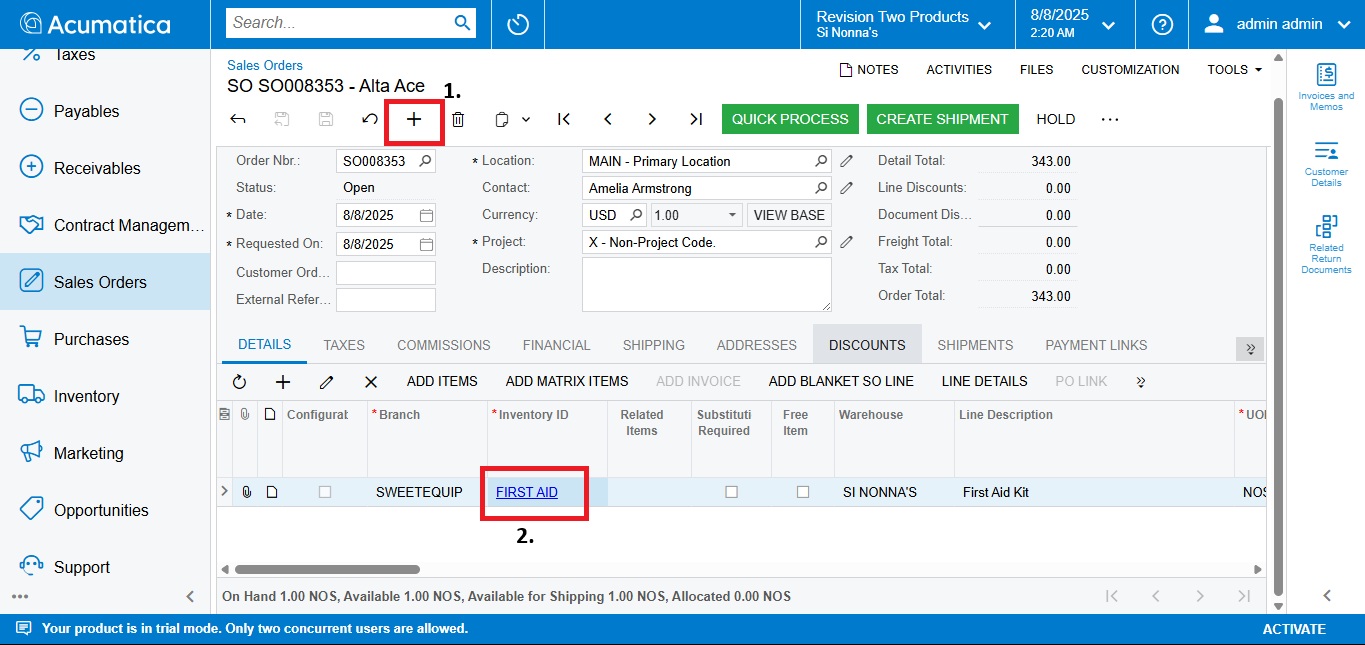This screenshot has height=645, width=1365.
Task: Check the Configurable checkbox in row
Action: click(x=324, y=492)
